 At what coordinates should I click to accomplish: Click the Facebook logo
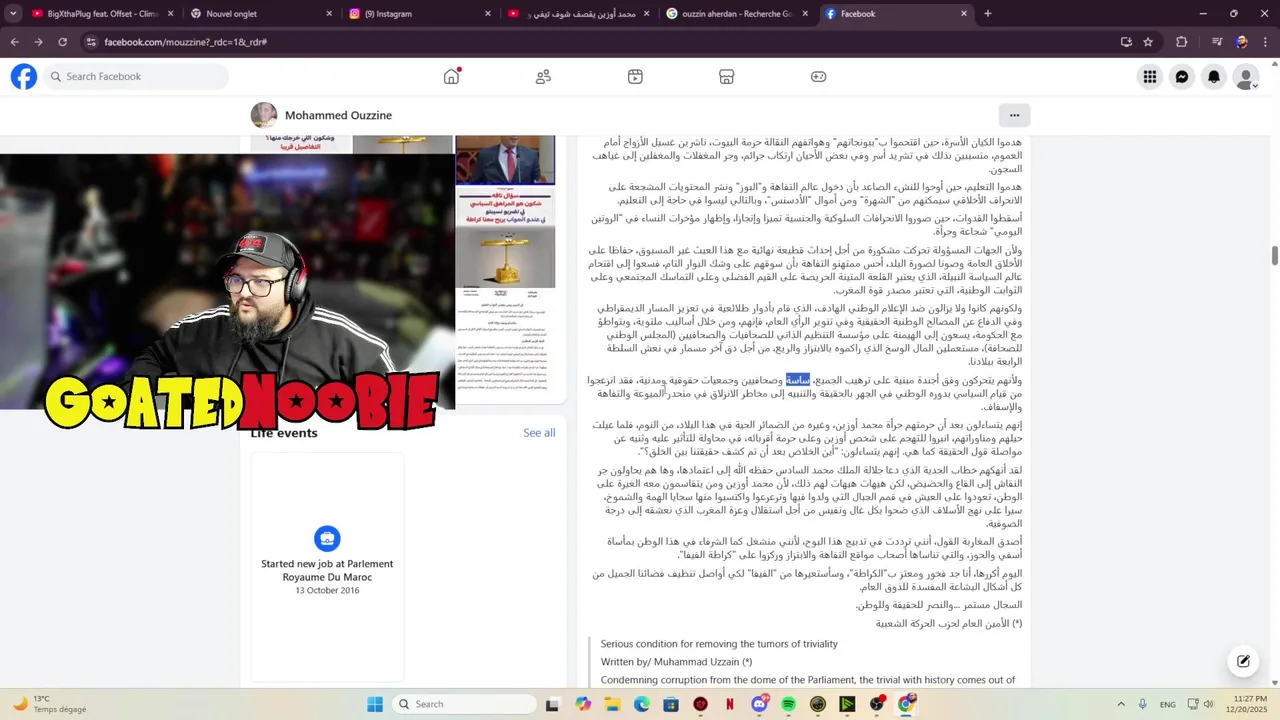tap(24, 77)
